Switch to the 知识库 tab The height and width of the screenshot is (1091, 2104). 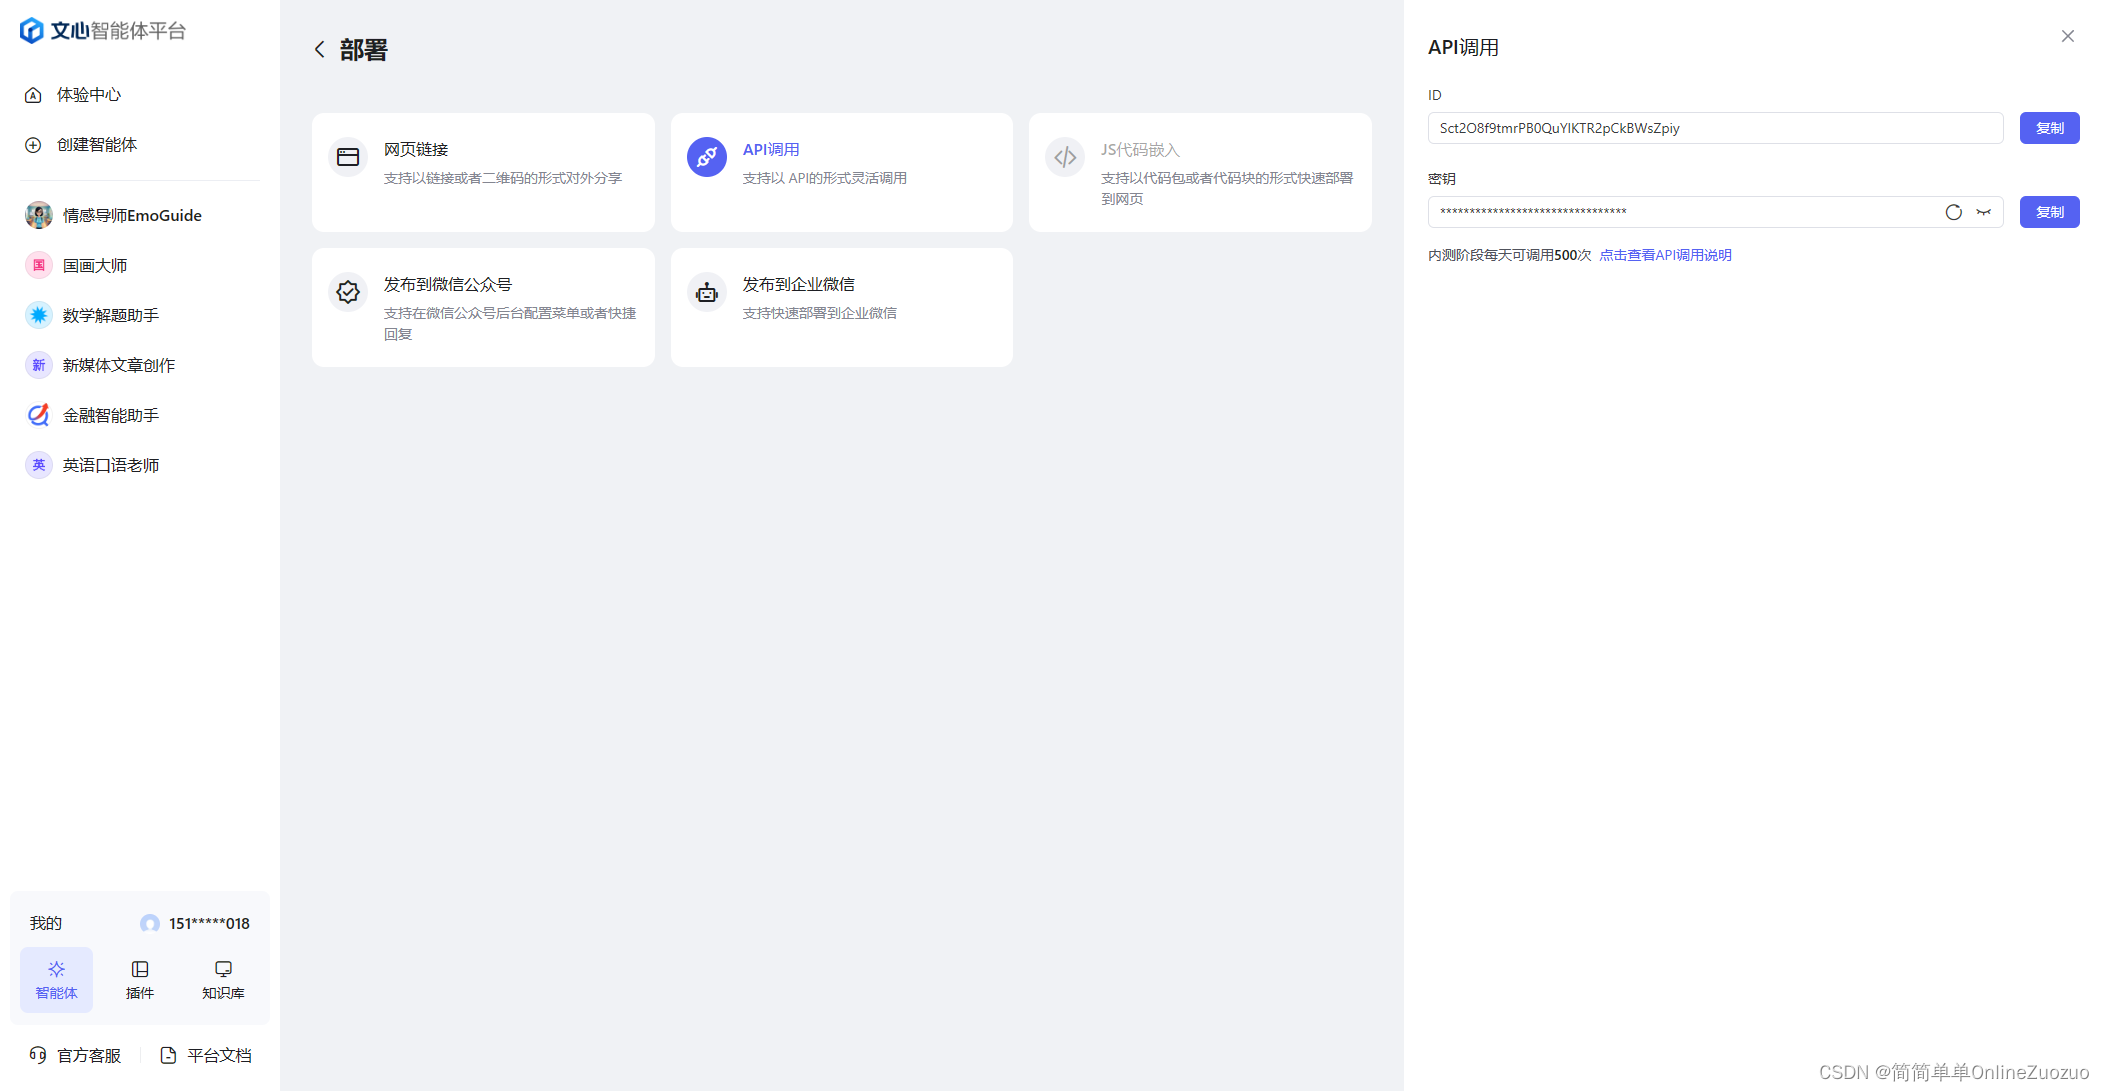223,979
